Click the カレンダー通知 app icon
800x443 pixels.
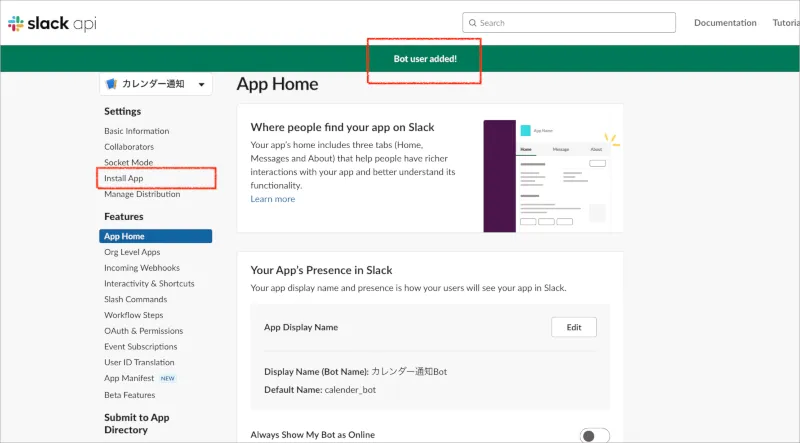click(111, 84)
